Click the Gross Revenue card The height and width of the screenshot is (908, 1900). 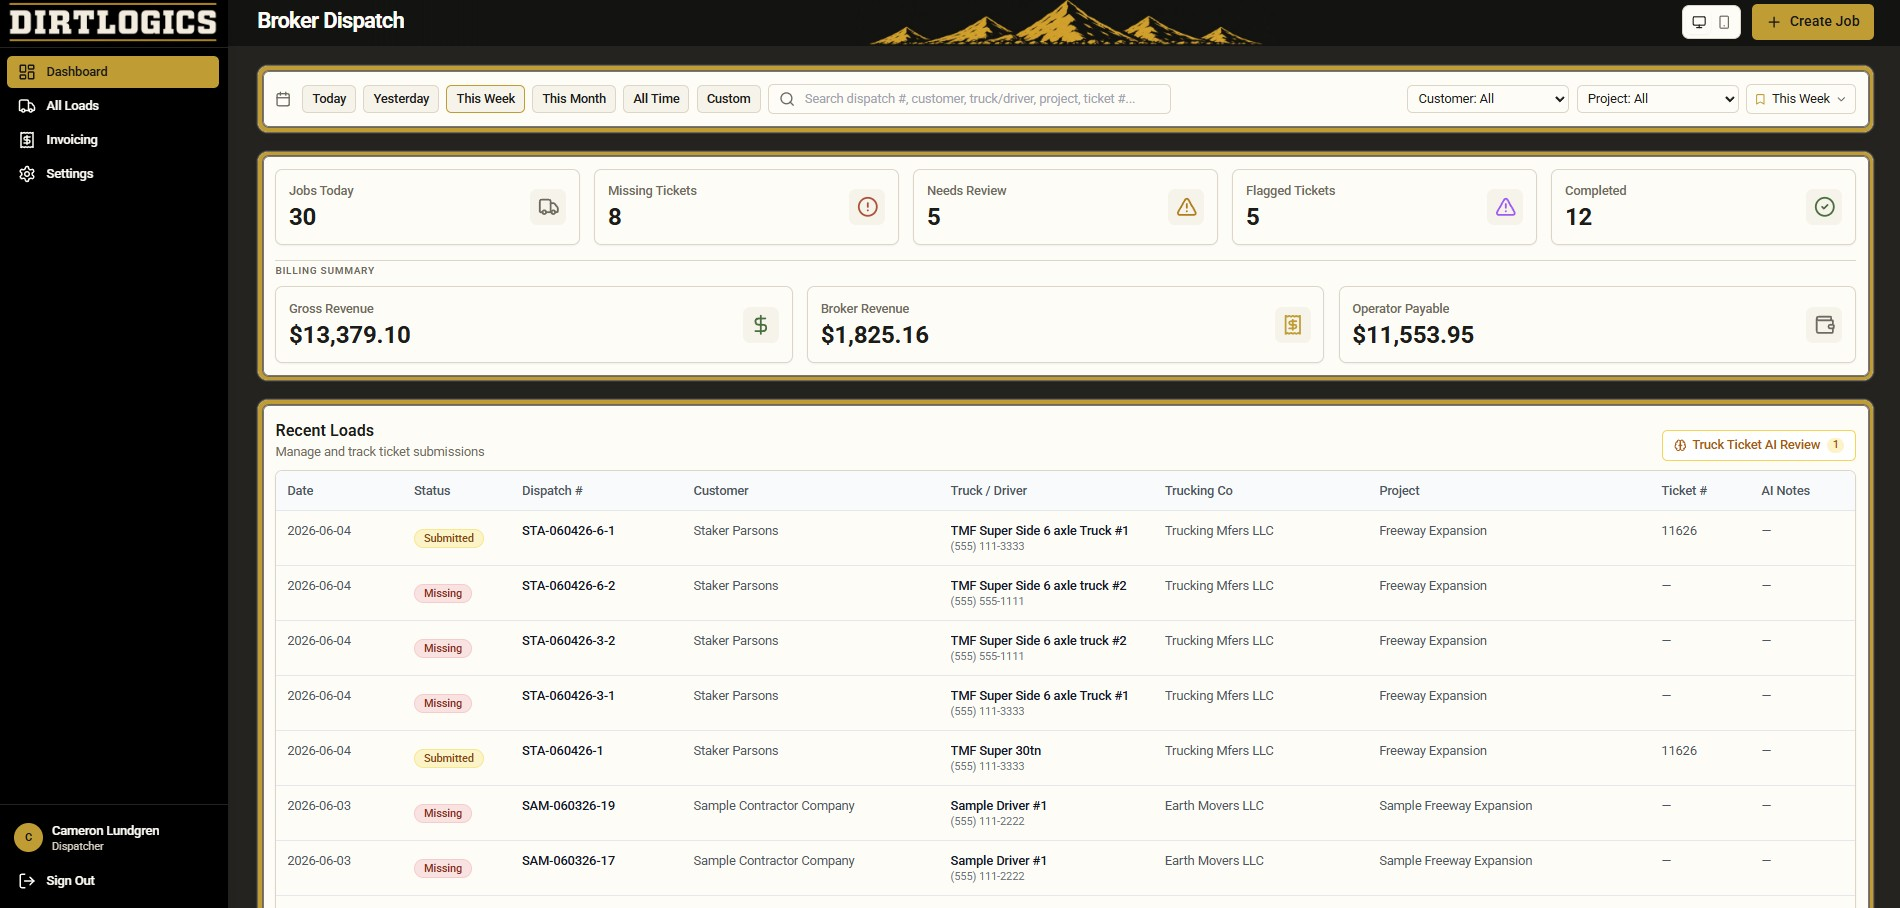click(533, 325)
